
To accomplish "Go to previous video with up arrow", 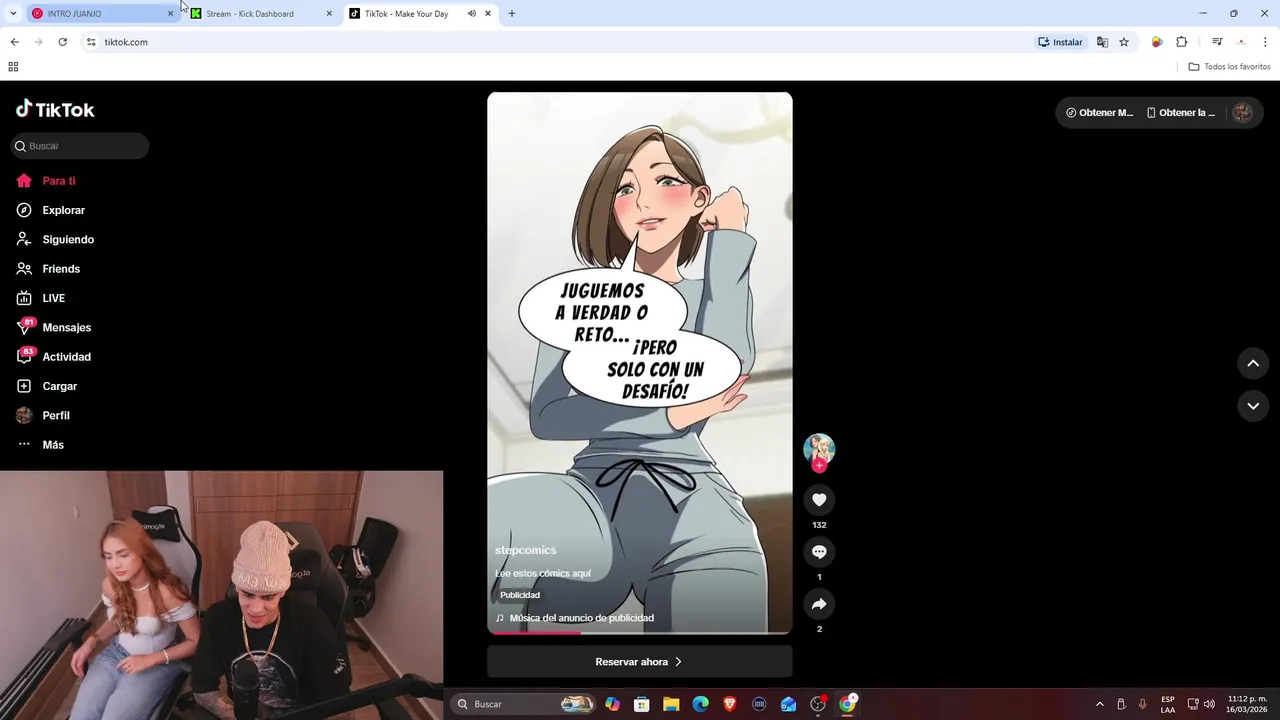I will click(1253, 364).
